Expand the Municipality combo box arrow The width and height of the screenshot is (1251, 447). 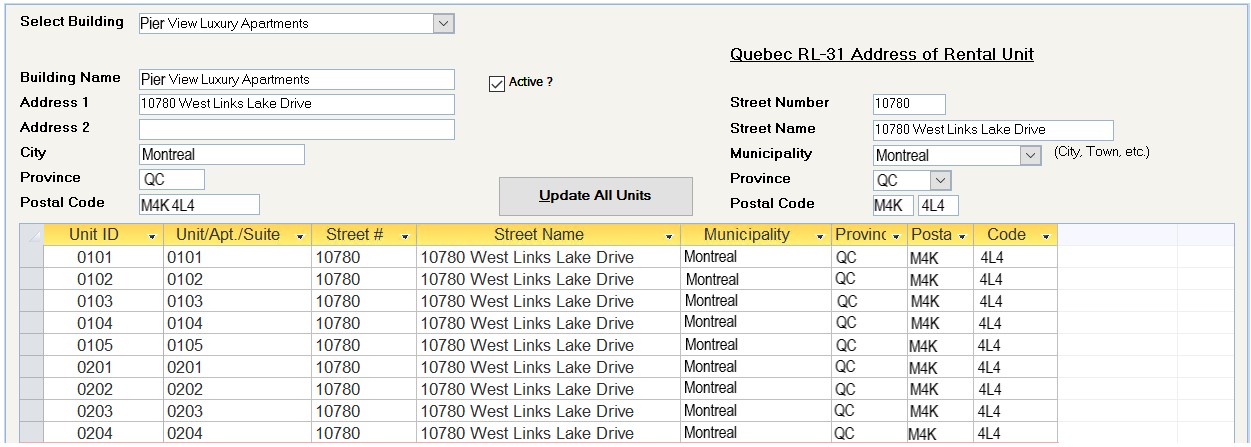coord(1031,155)
